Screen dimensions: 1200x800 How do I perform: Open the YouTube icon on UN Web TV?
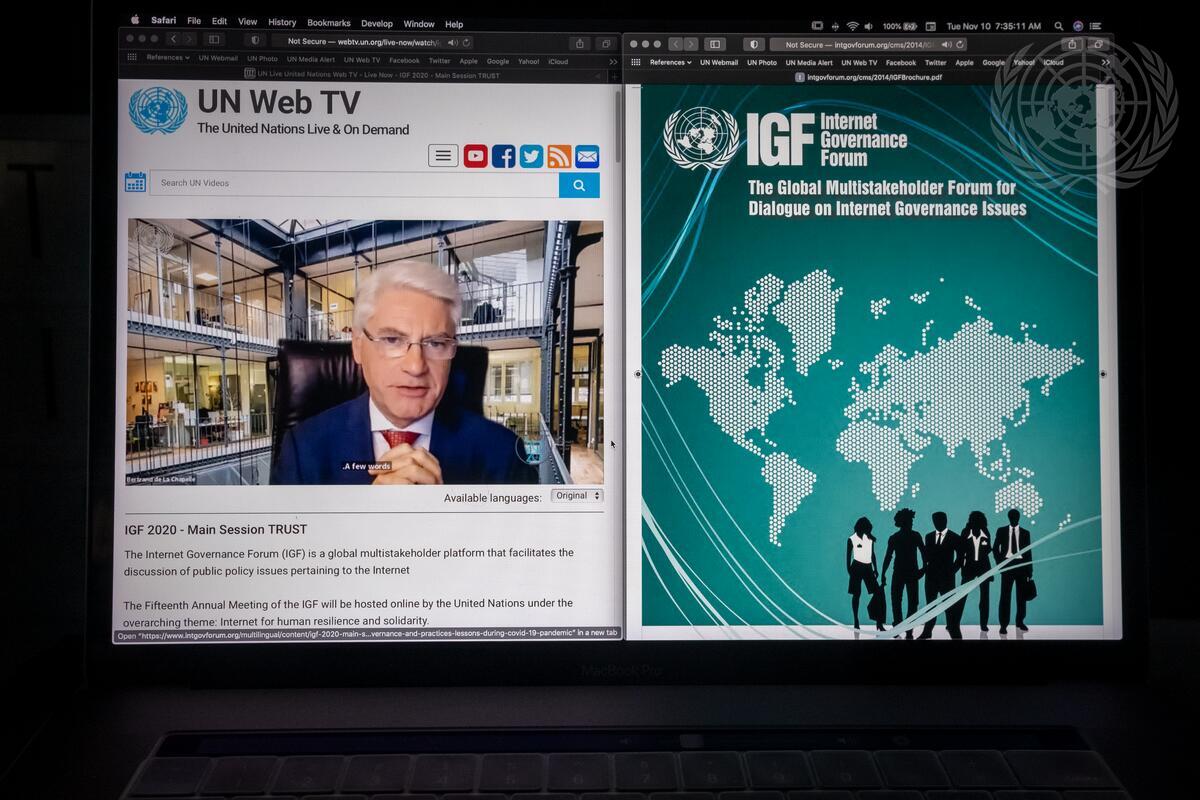click(475, 156)
